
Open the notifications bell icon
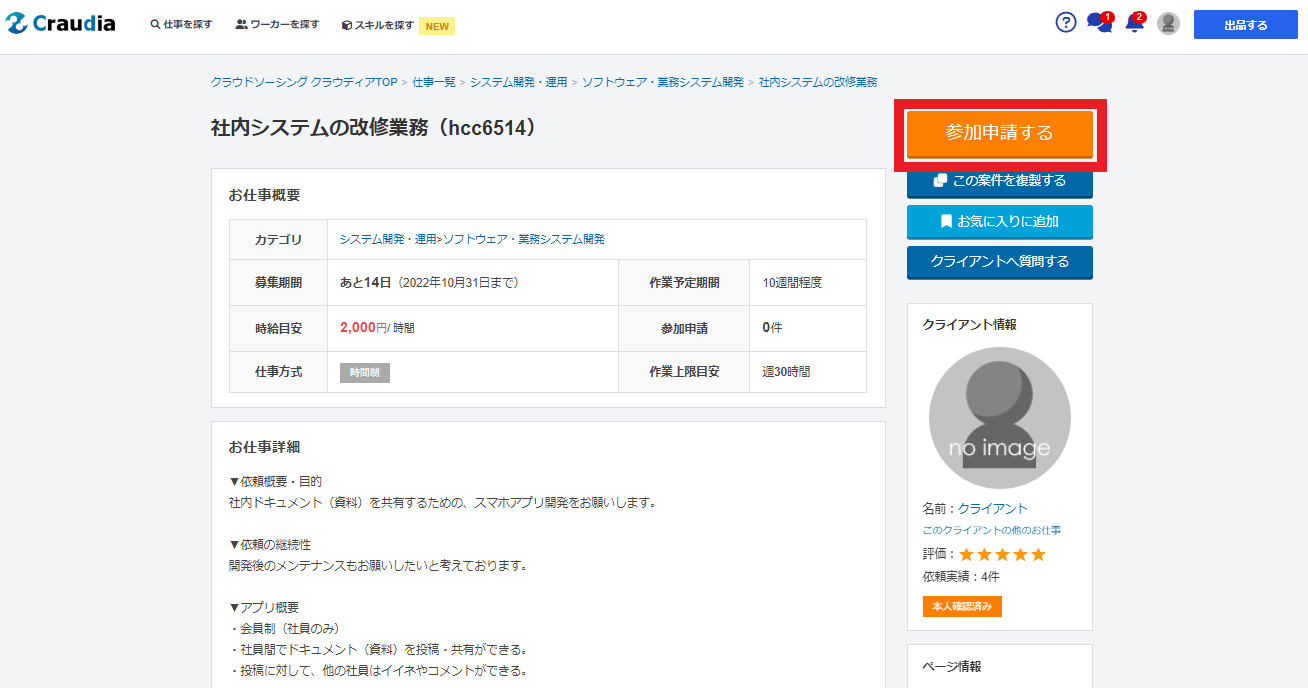coord(1134,23)
